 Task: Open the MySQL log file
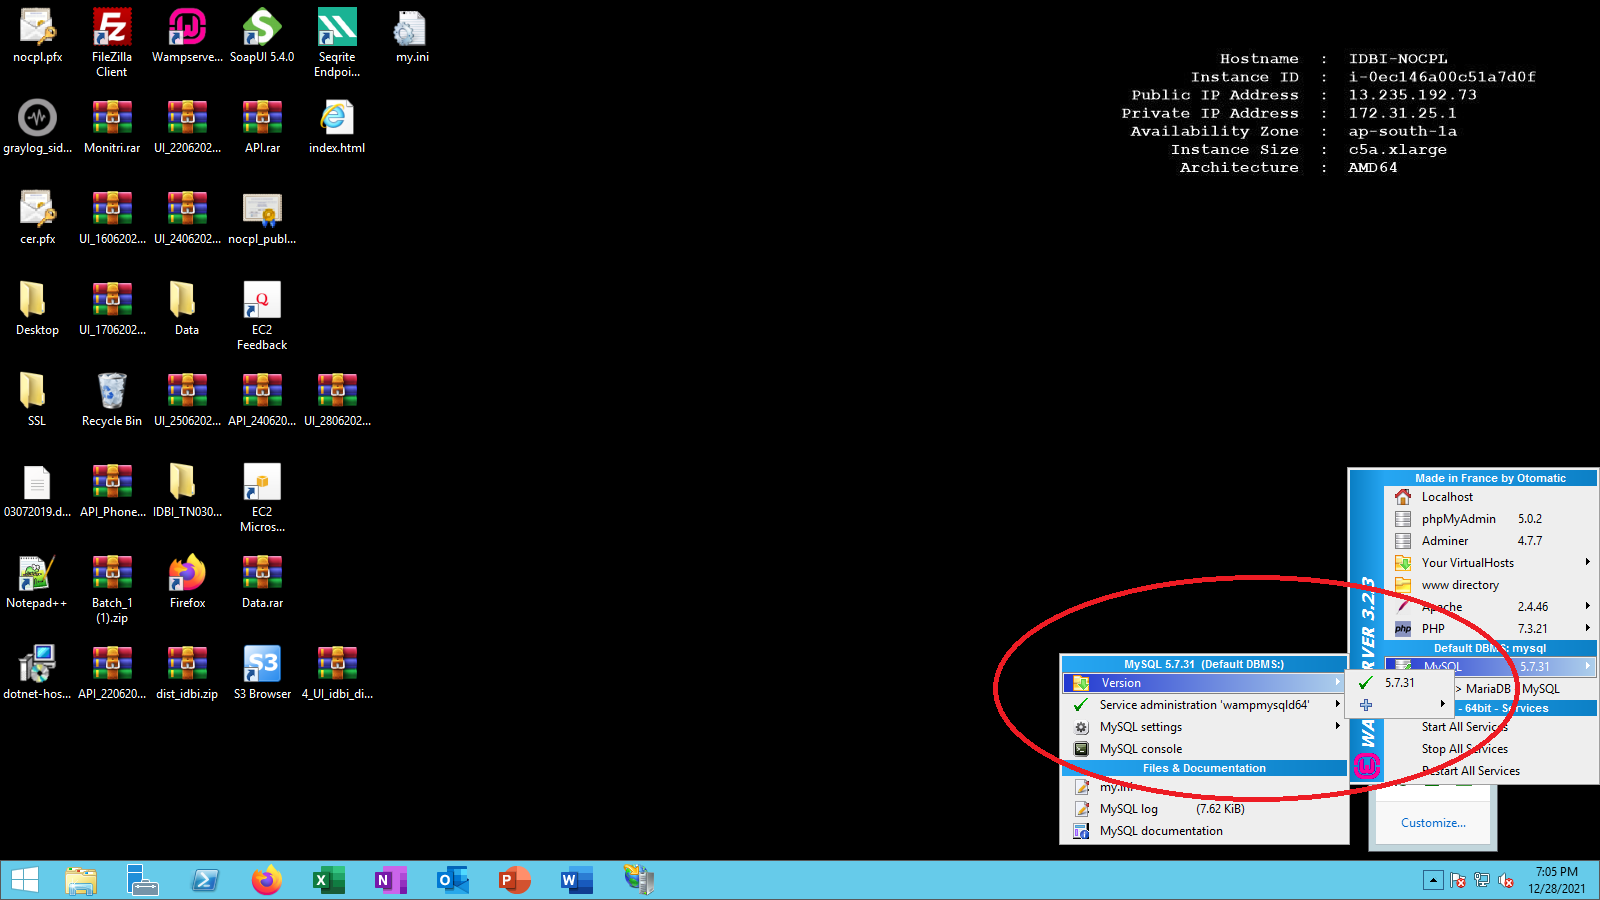tap(1204, 809)
